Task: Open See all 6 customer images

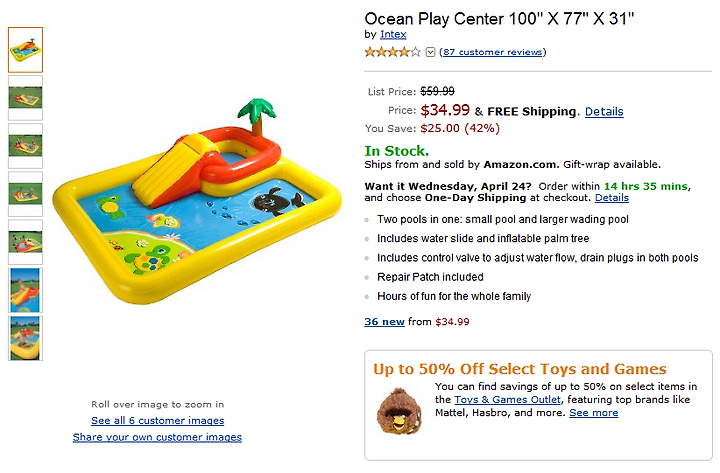Action: tap(158, 421)
